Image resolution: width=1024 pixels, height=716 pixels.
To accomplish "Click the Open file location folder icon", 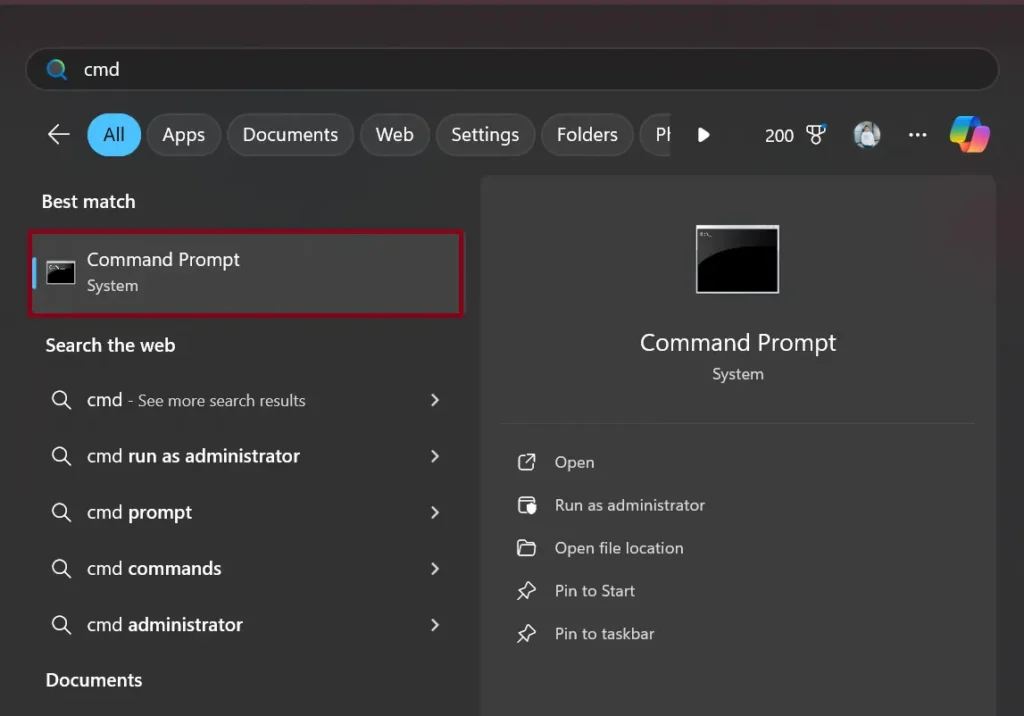I will (526, 547).
